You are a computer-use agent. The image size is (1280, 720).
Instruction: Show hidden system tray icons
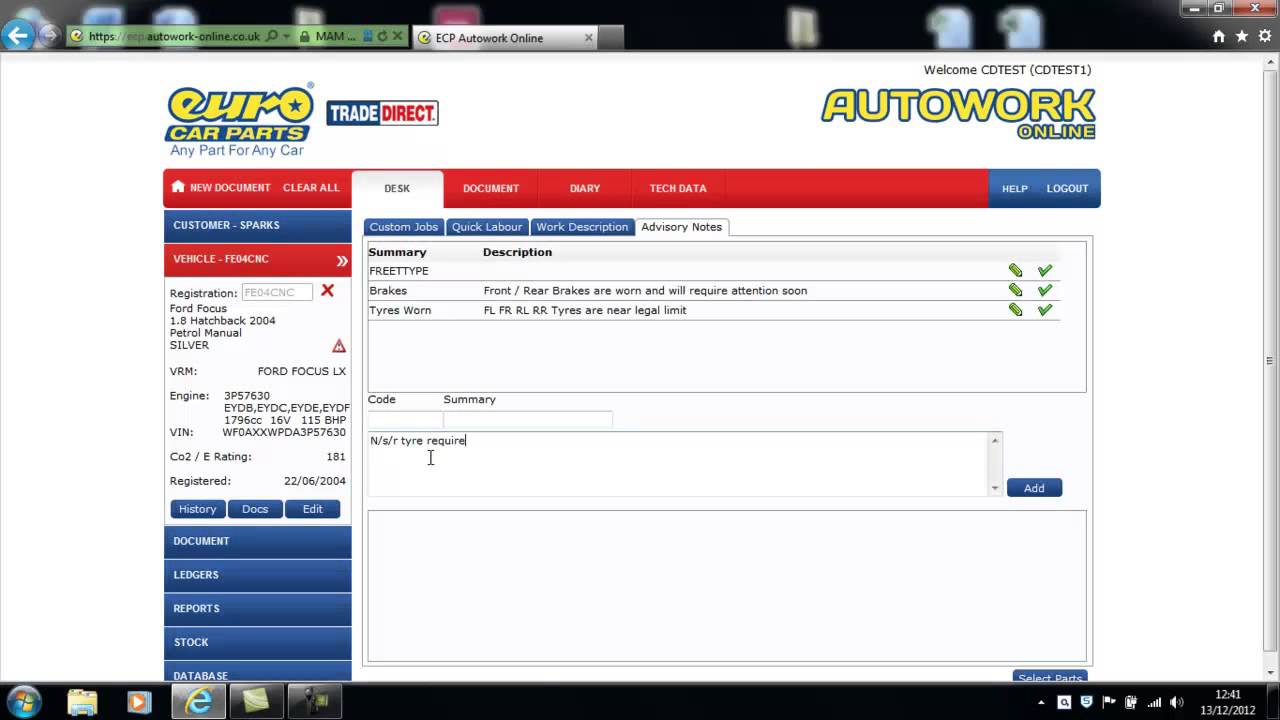1043,702
